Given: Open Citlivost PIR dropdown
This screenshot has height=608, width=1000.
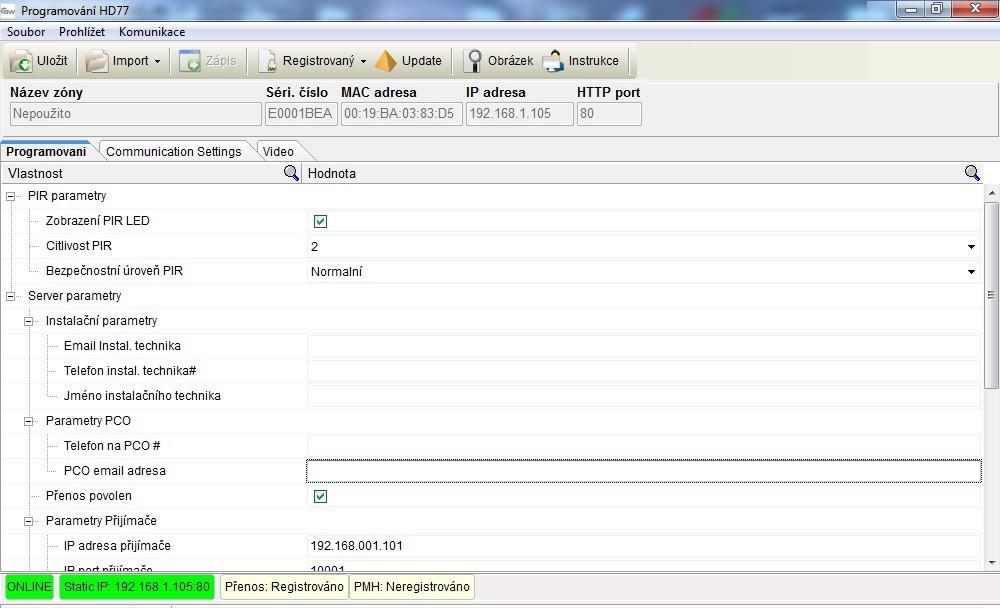Looking at the screenshot, I should (x=971, y=247).
